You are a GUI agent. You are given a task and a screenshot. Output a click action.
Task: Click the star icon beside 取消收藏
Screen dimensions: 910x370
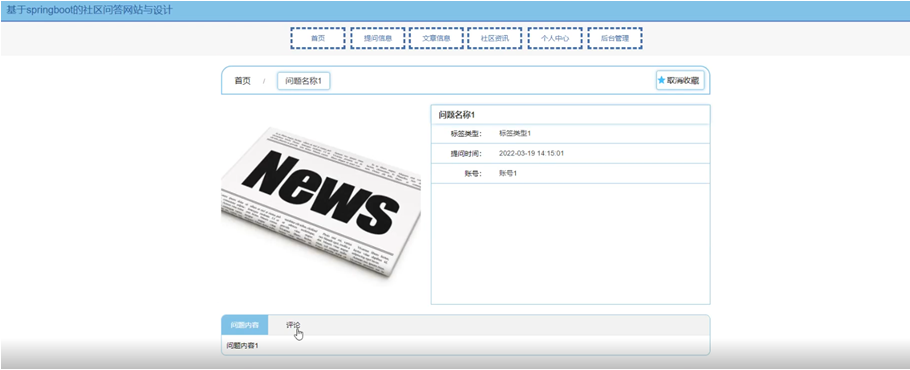click(661, 81)
